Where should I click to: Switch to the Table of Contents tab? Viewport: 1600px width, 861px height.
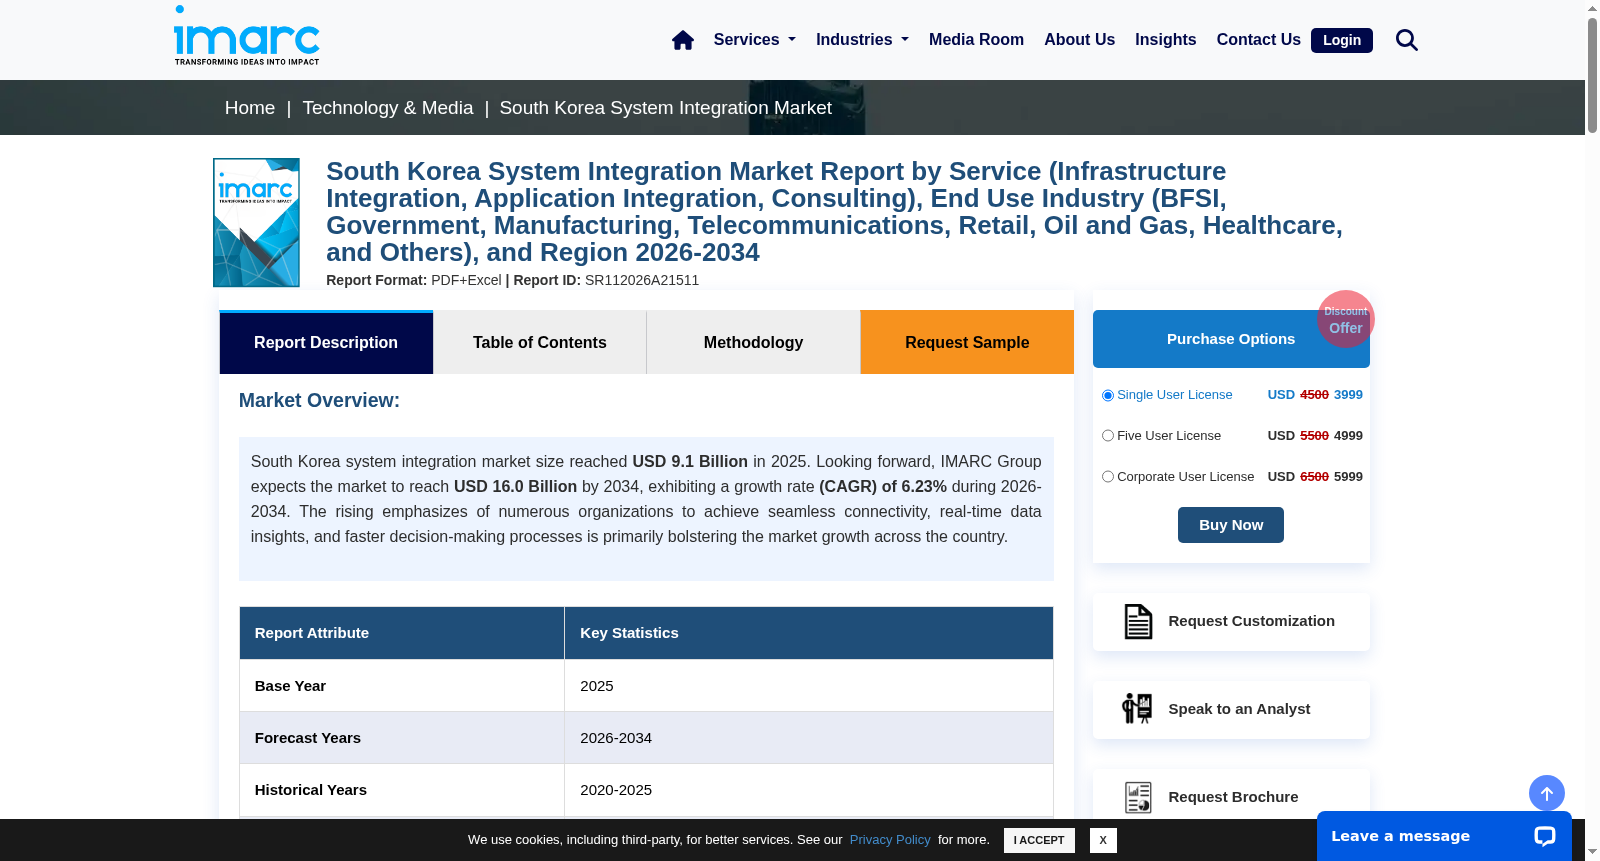click(540, 342)
